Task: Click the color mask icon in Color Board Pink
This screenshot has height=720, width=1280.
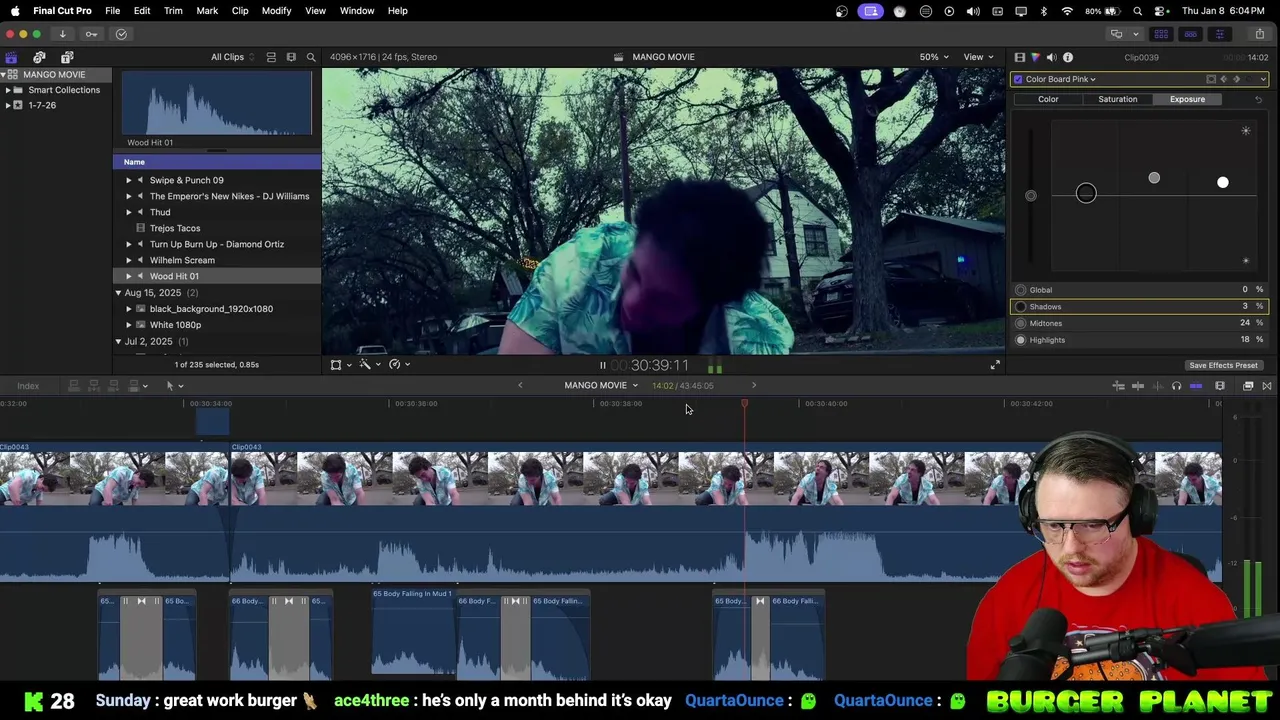Action: click(x=1211, y=79)
